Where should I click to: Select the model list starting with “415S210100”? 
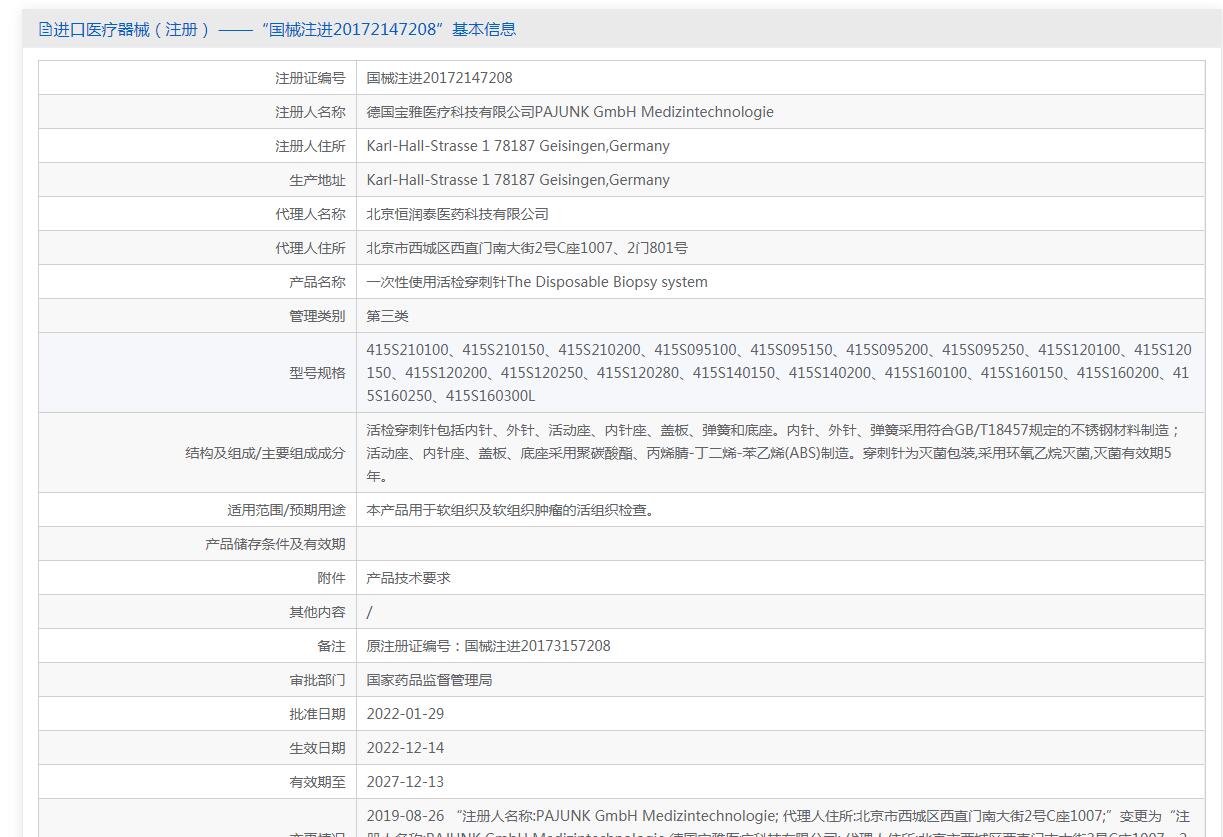point(779,373)
